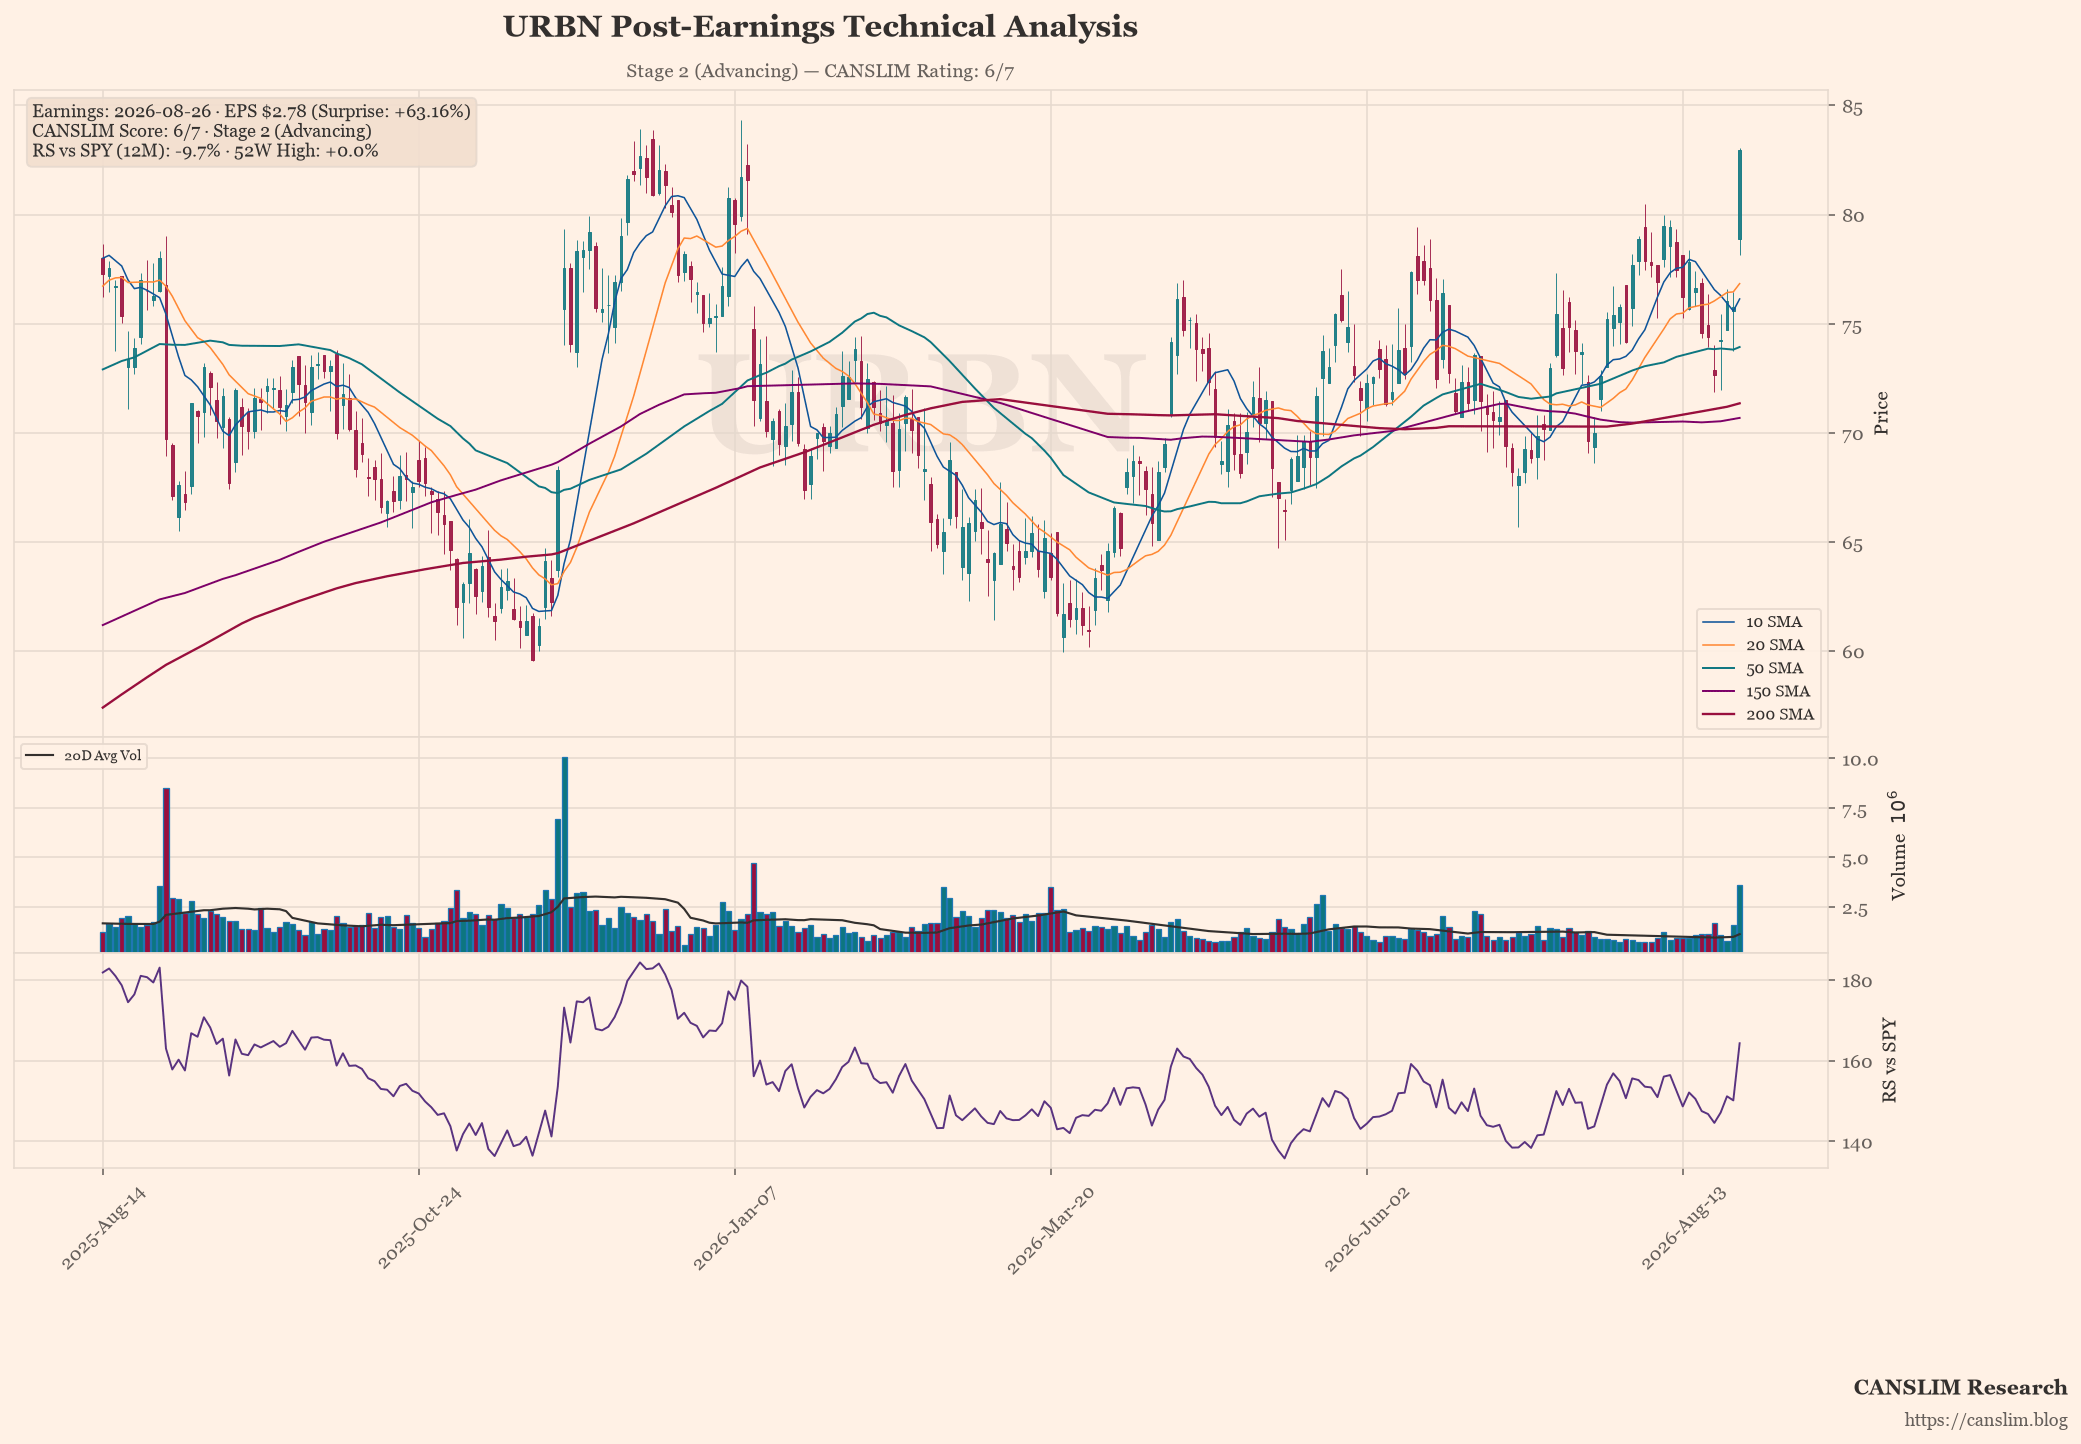Click the 20D Avg Vol legend label

click(102, 756)
